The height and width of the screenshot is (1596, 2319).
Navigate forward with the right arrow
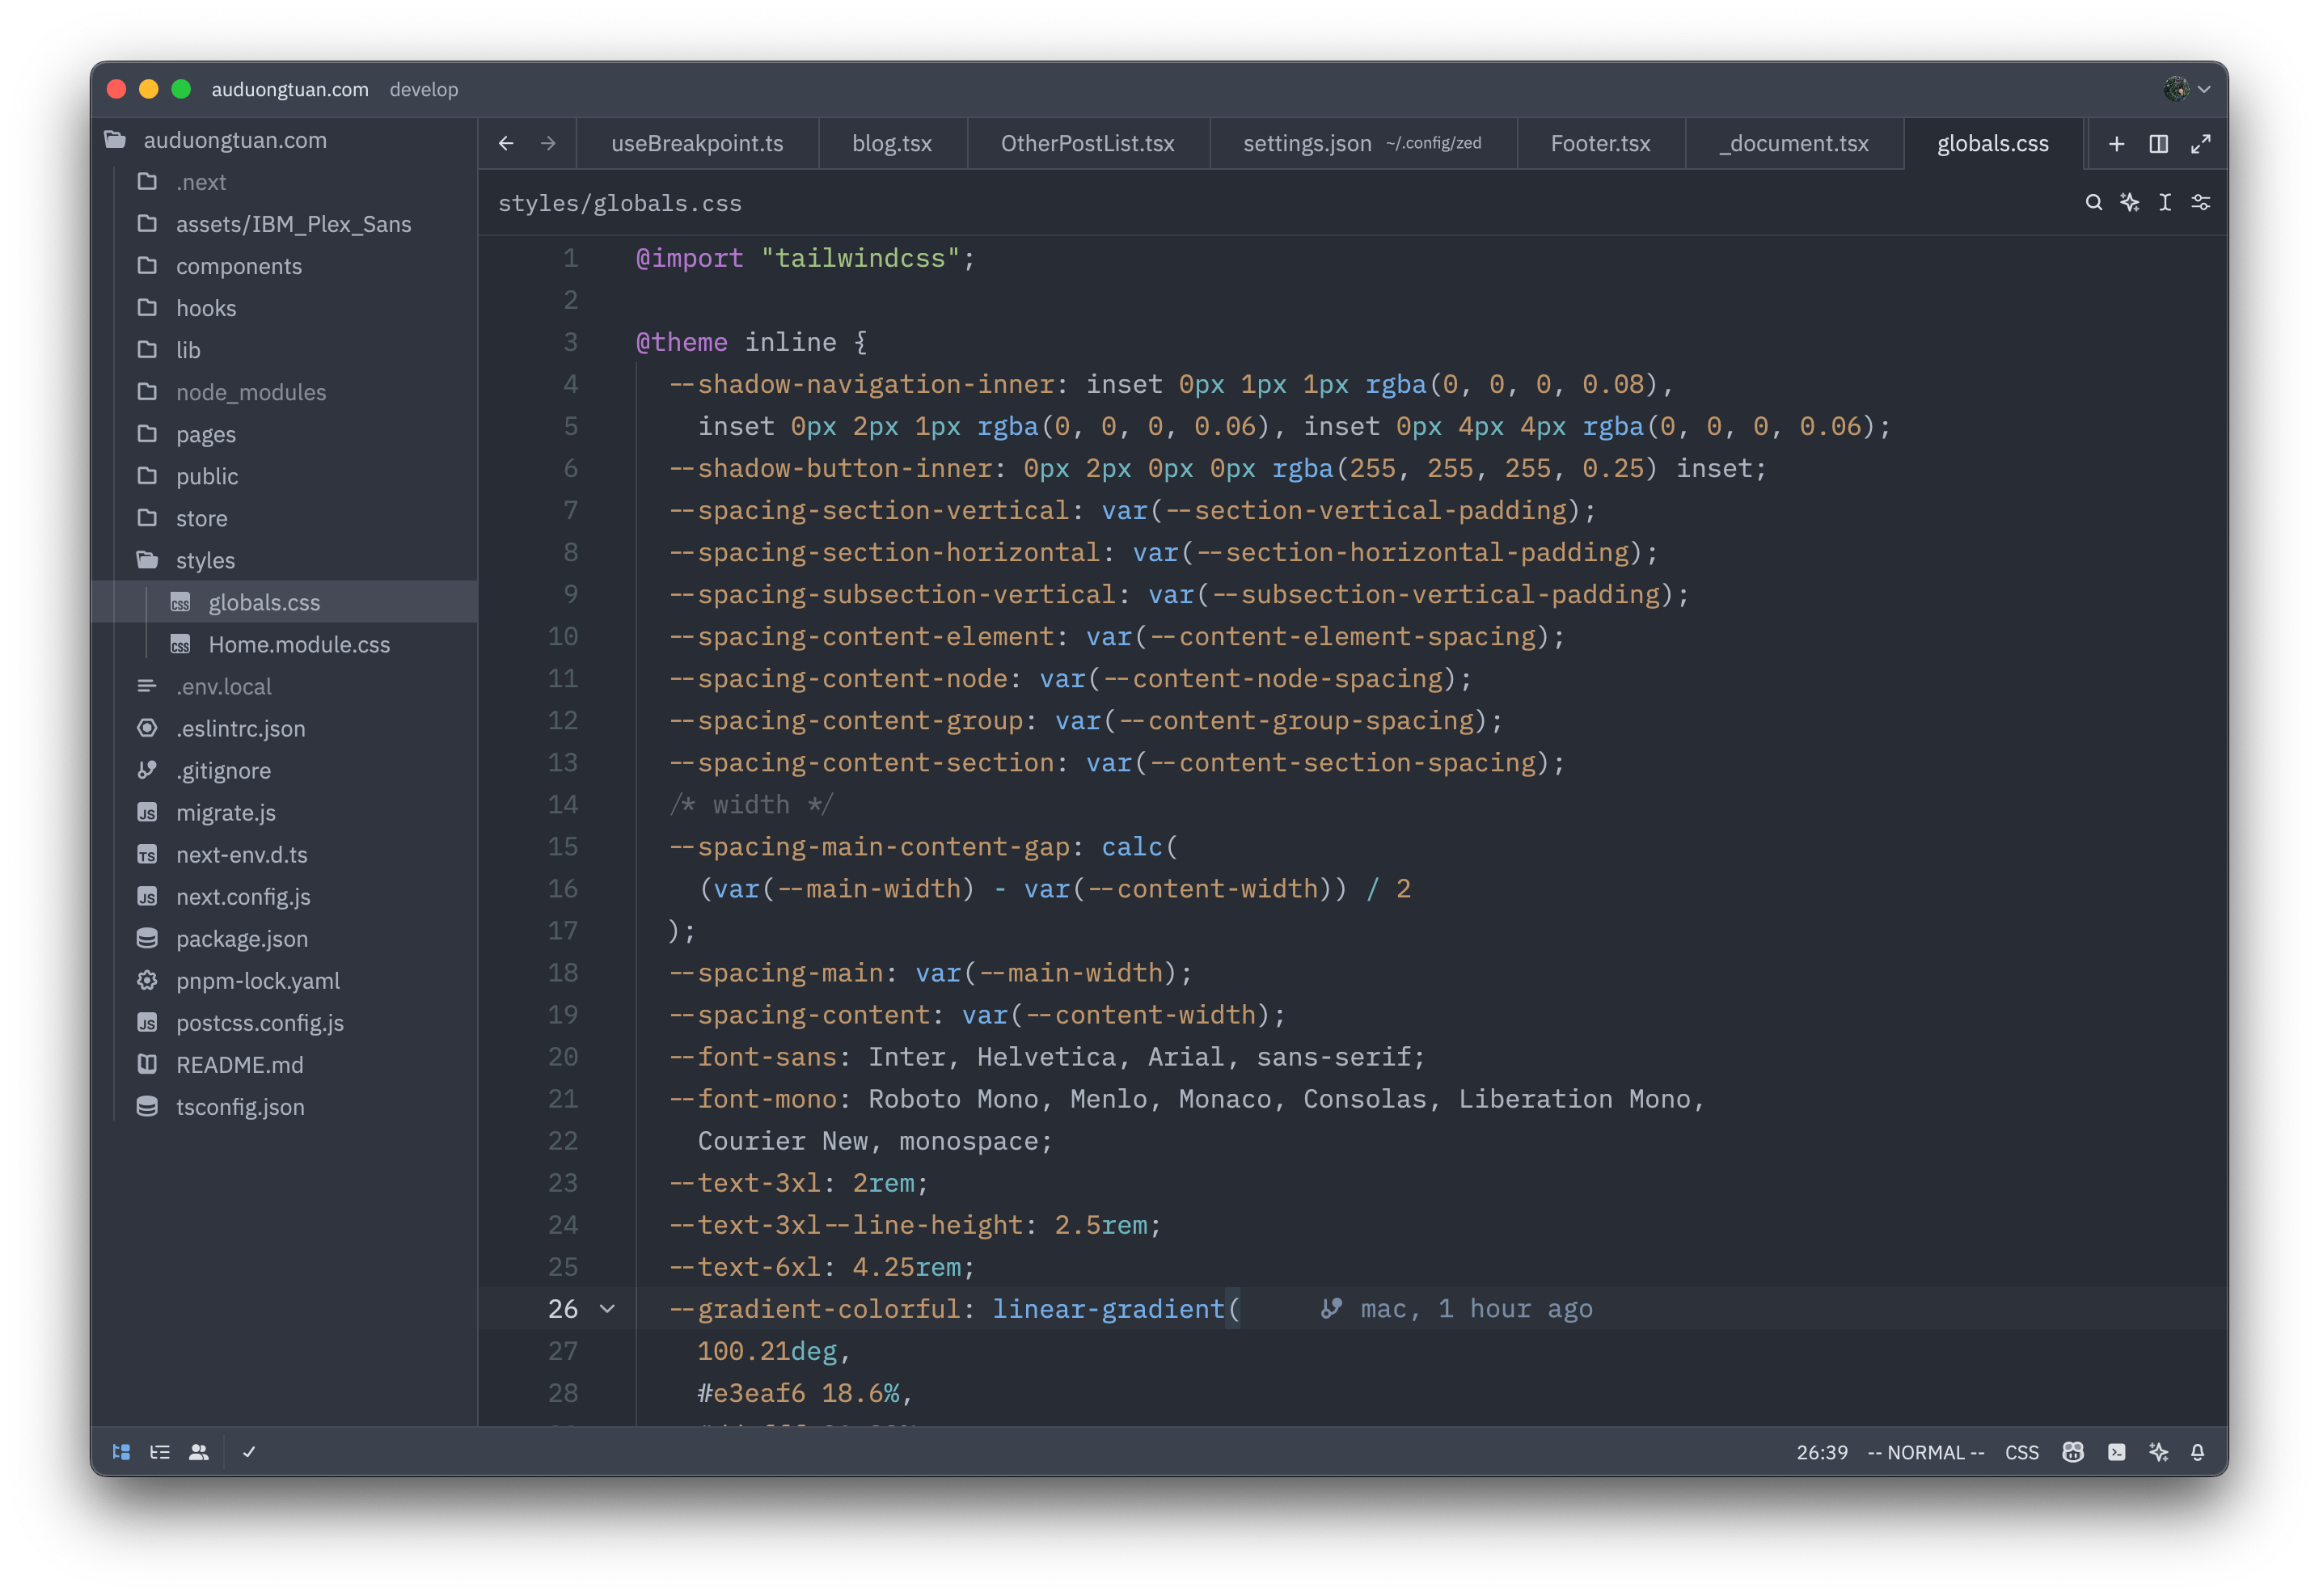[x=548, y=144]
